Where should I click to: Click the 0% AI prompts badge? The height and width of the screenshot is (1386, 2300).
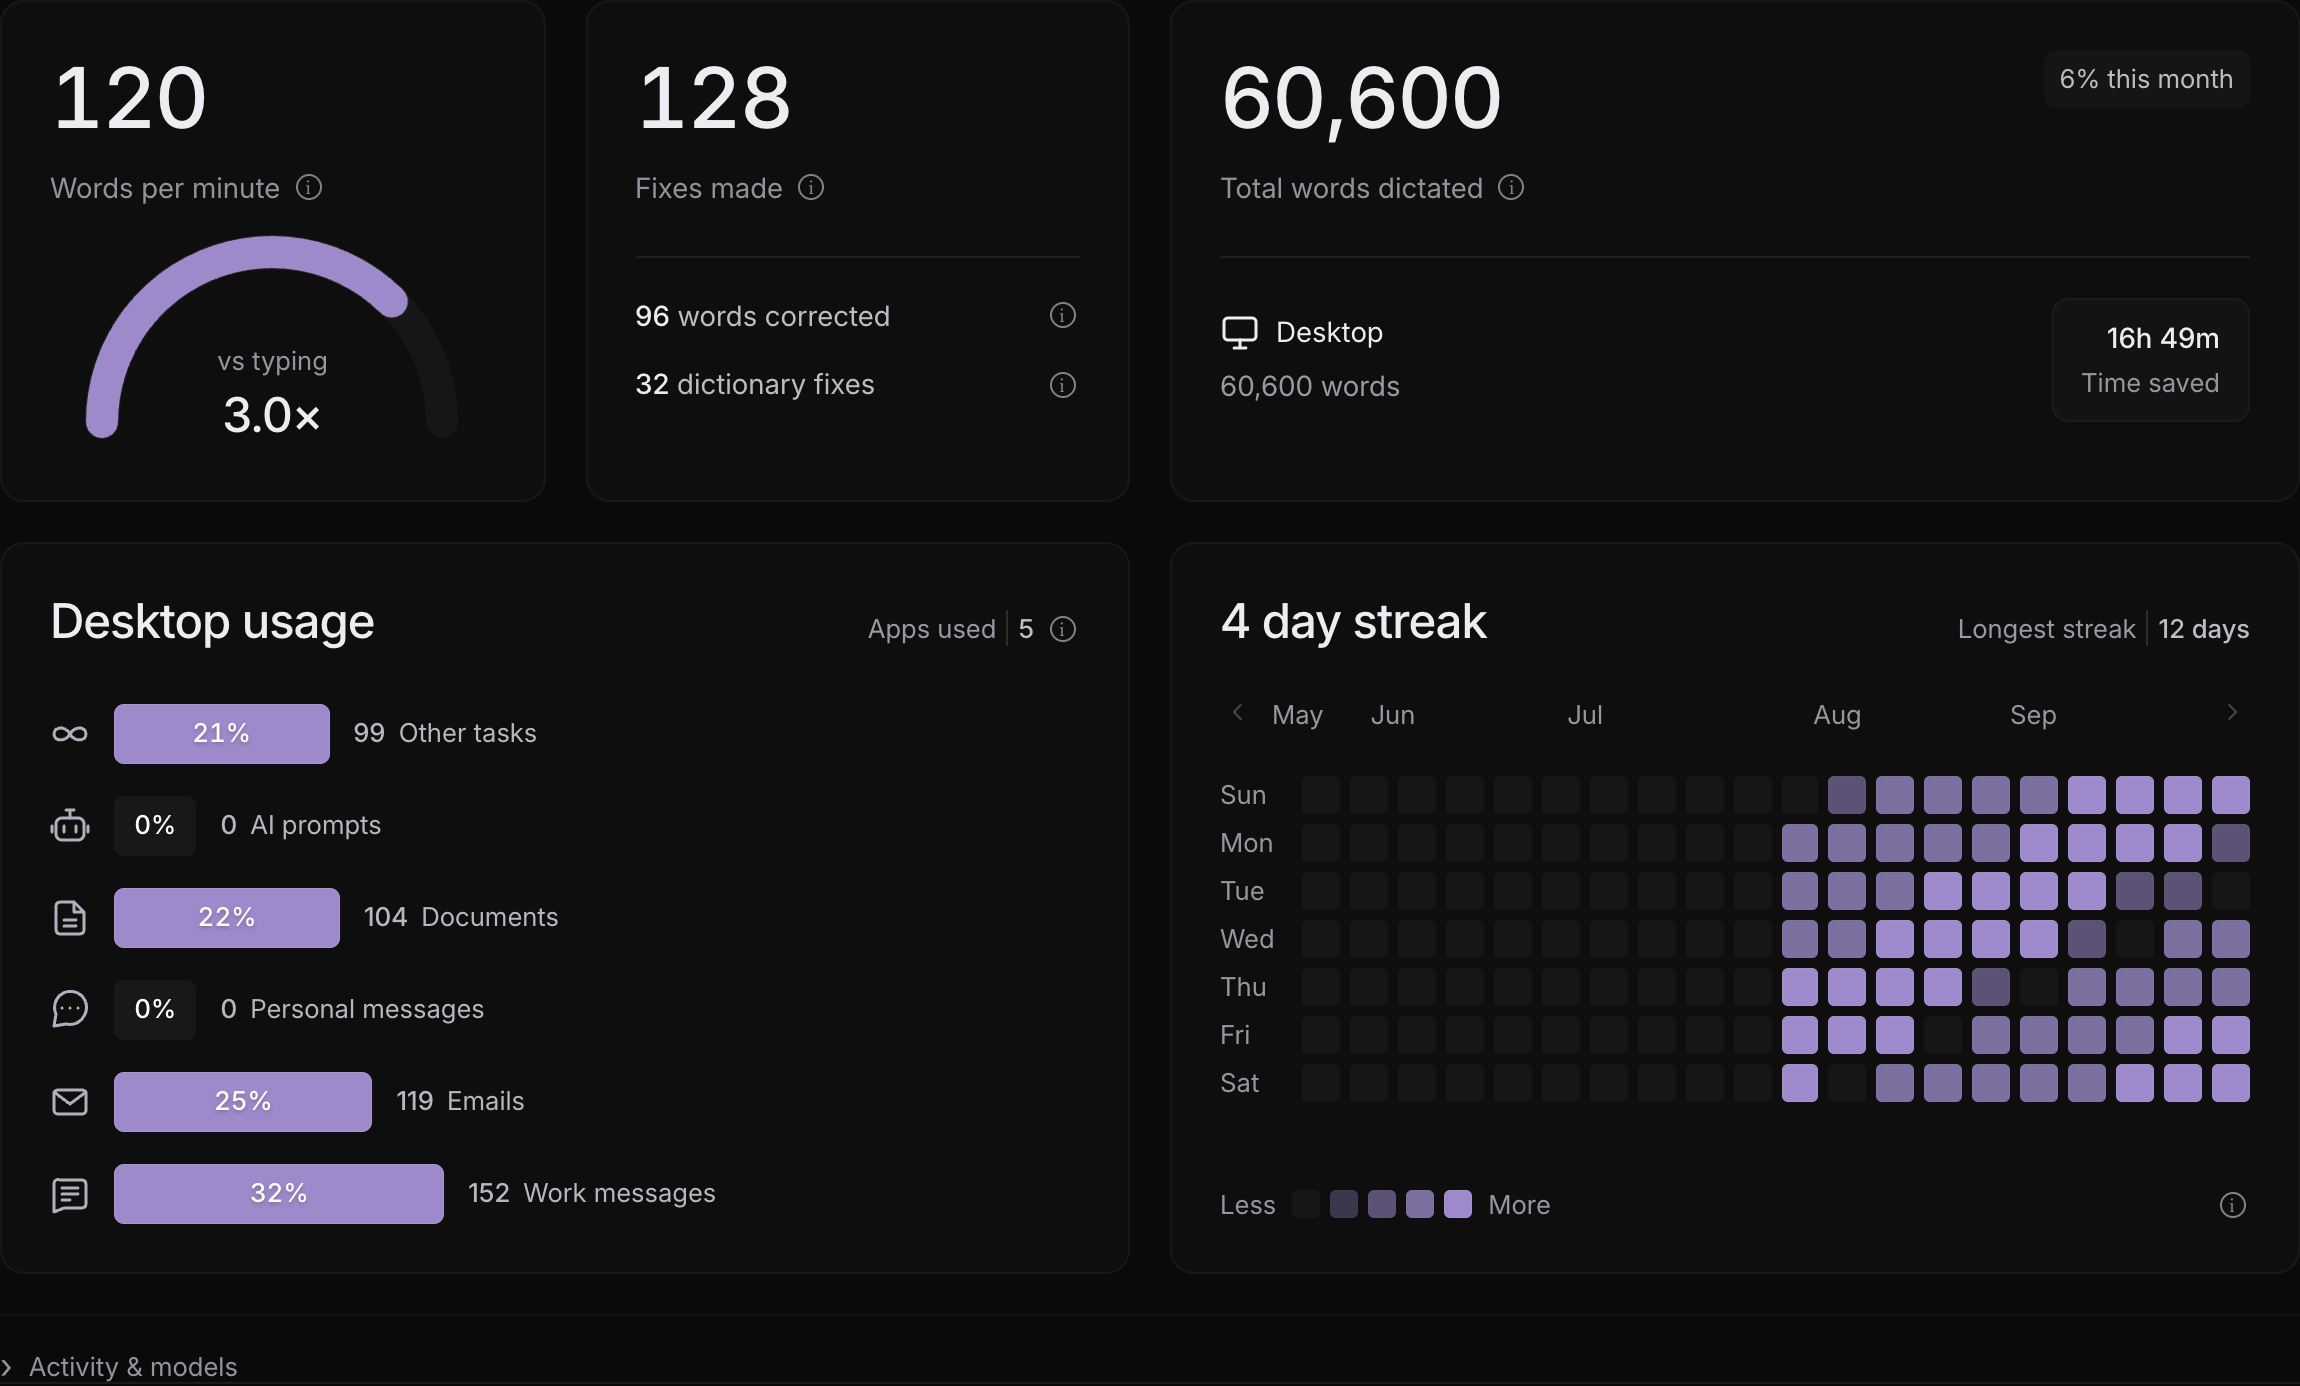155,826
